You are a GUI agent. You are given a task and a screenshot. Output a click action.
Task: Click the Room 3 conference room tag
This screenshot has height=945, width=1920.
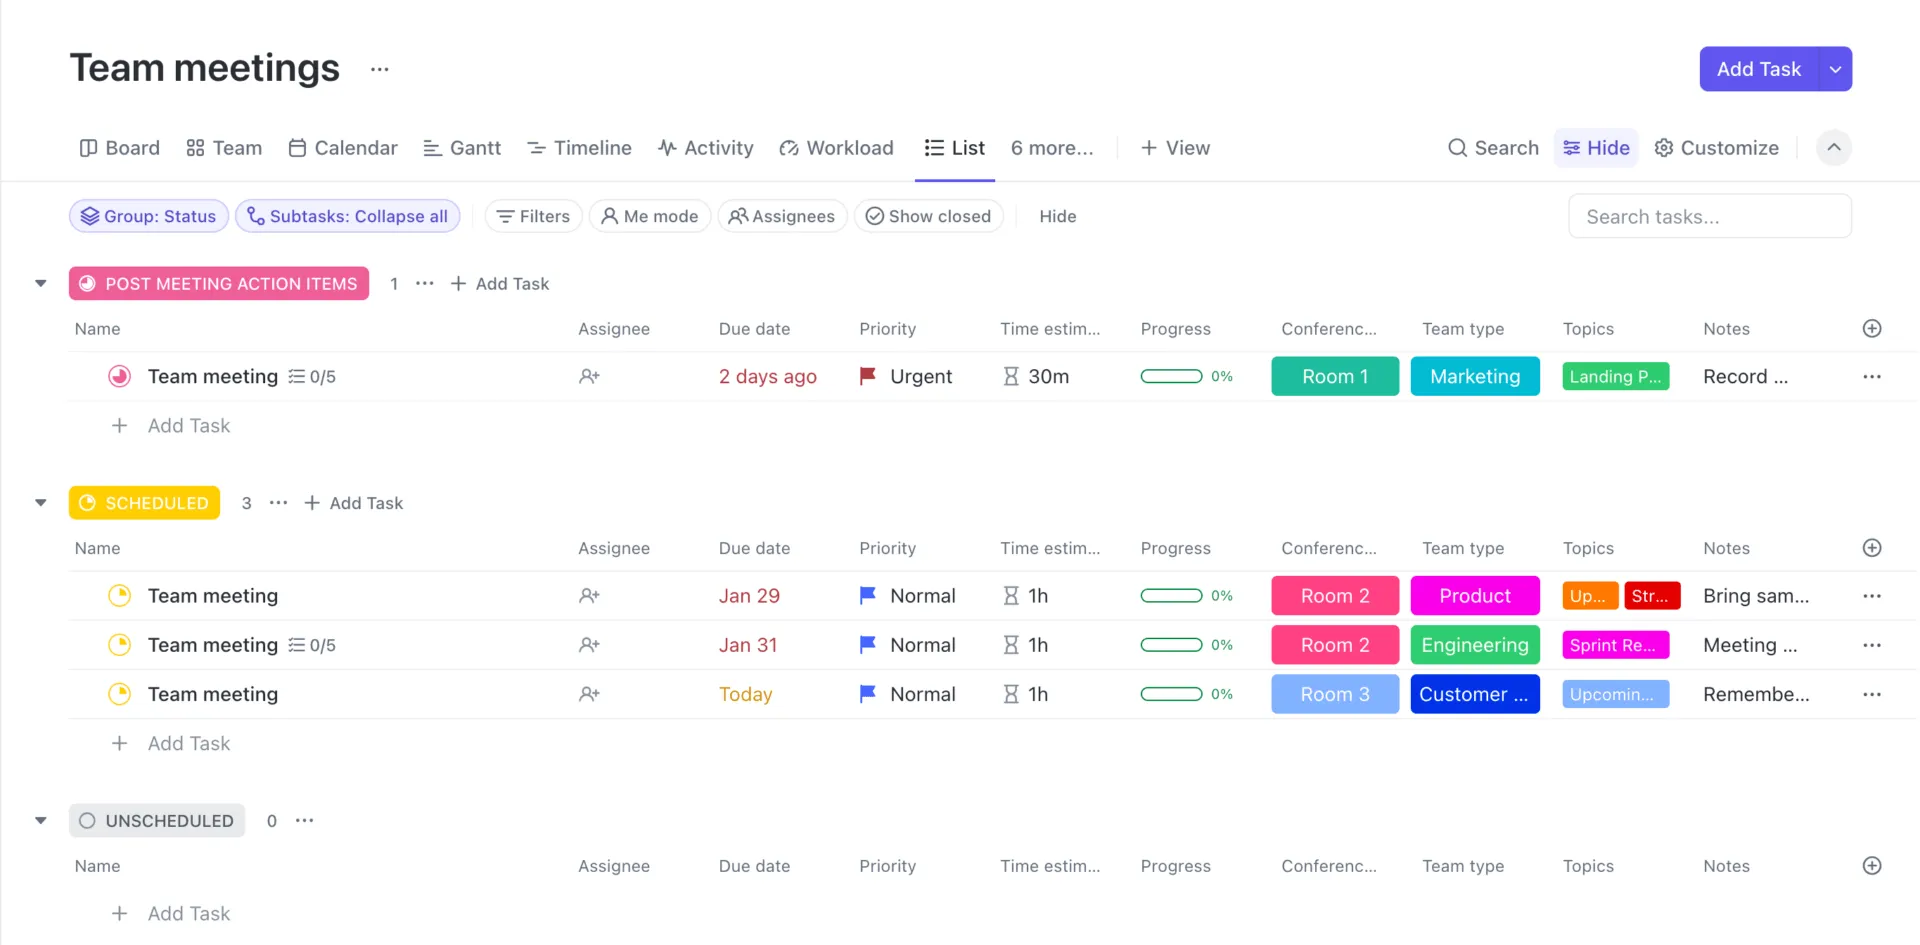click(x=1335, y=694)
